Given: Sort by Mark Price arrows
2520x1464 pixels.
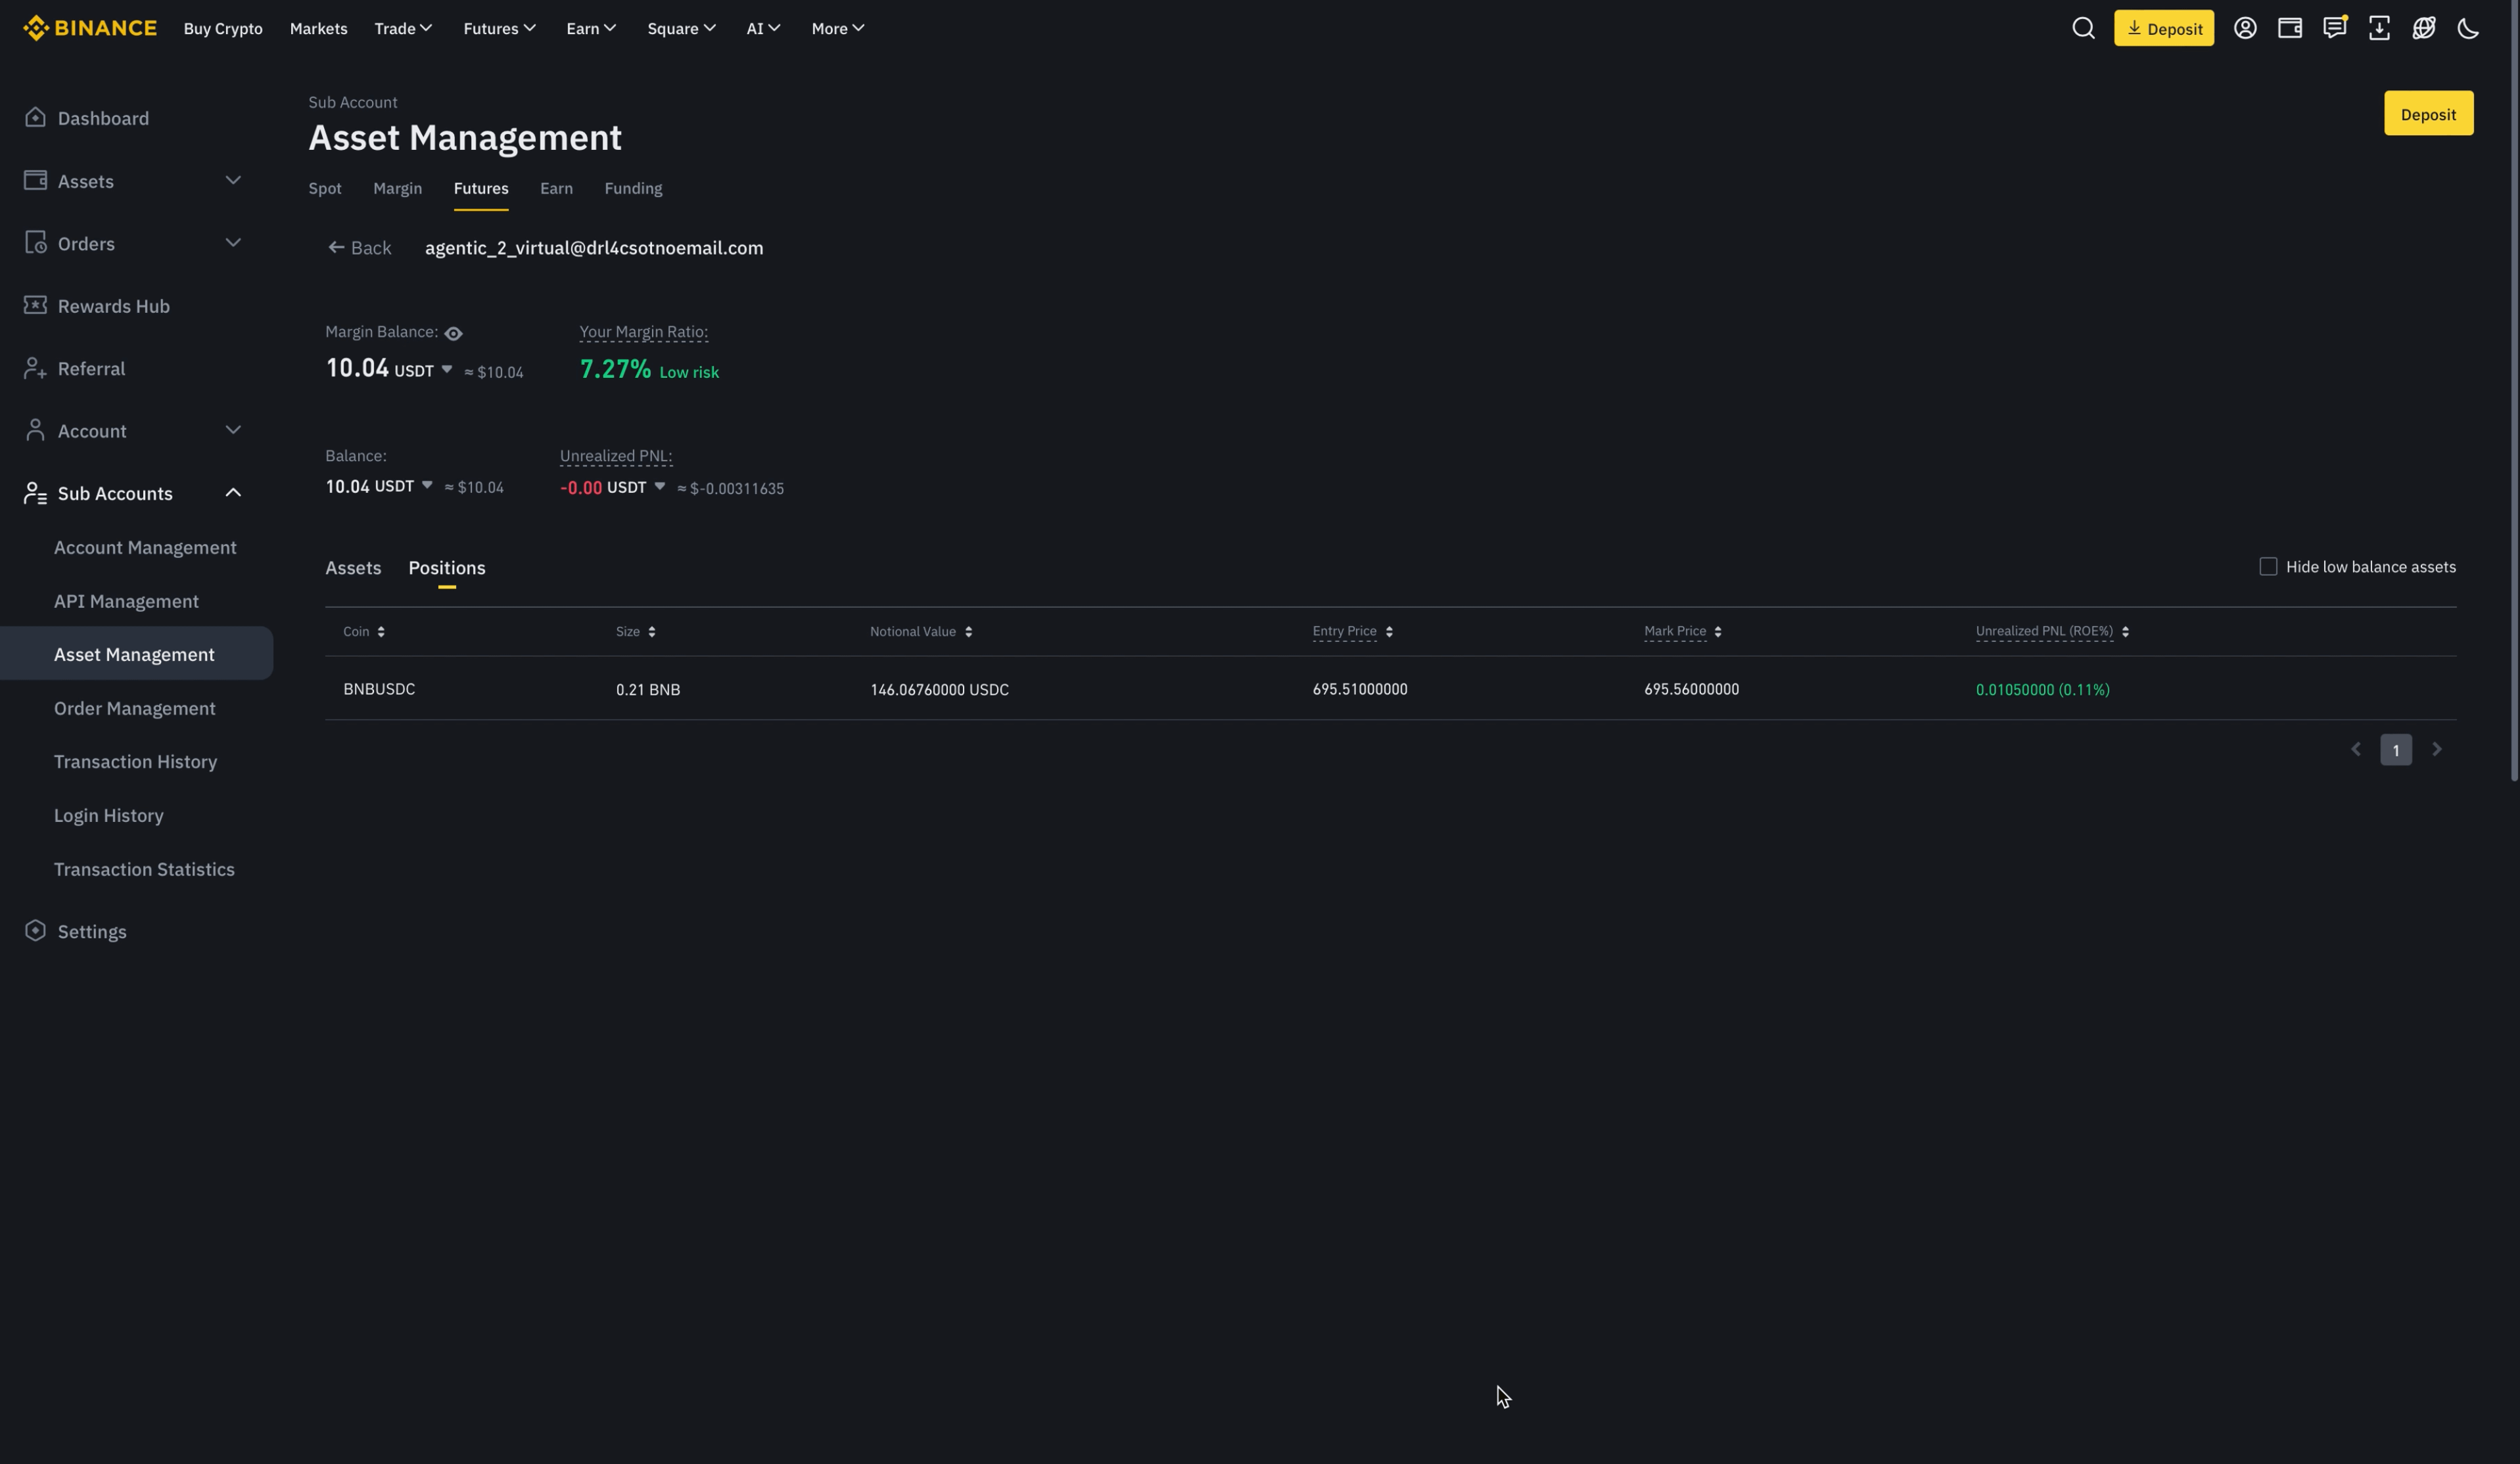Looking at the screenshot, I should click(x=1718, y=632).
